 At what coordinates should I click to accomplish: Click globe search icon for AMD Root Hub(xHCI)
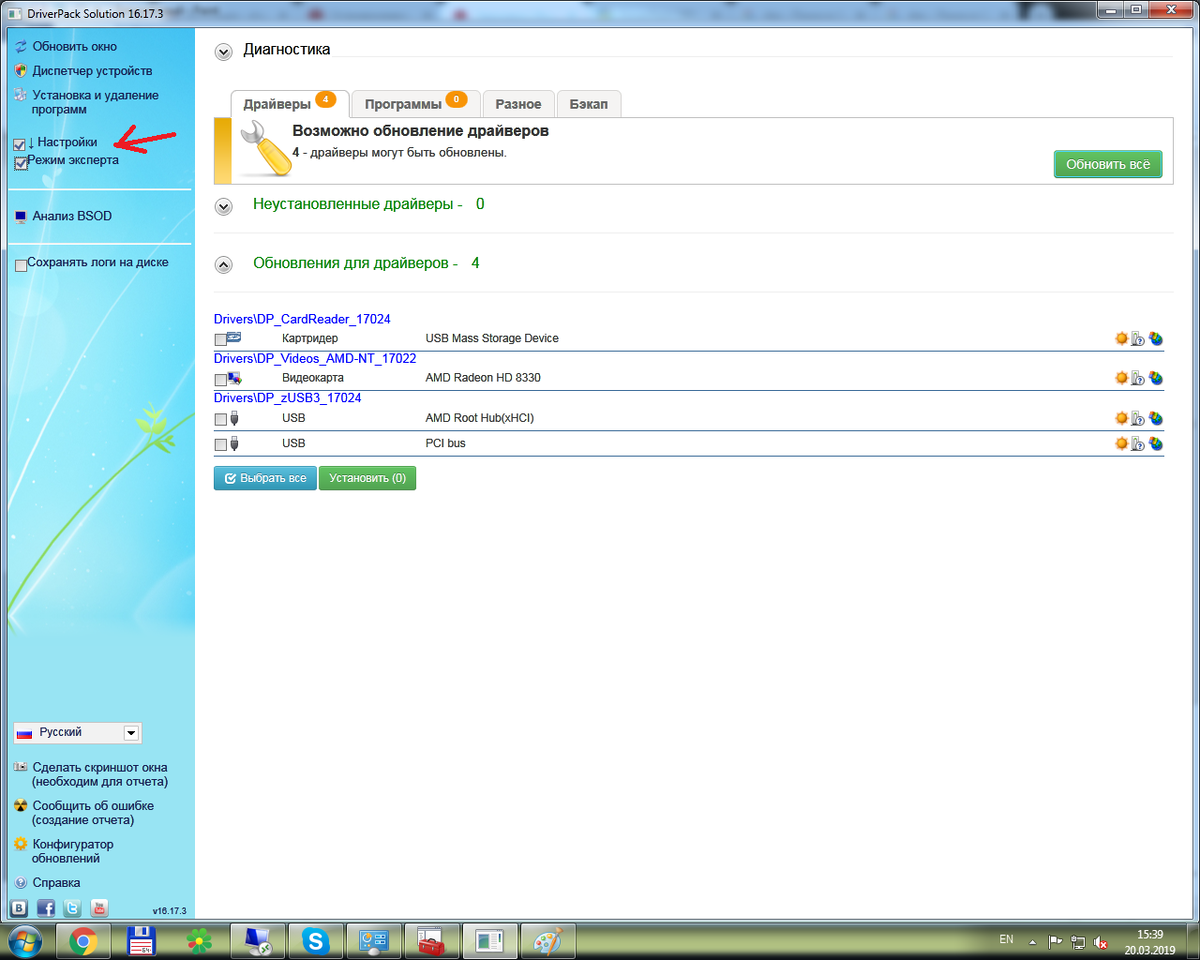pyautogui.click(x=1156, y=418)
